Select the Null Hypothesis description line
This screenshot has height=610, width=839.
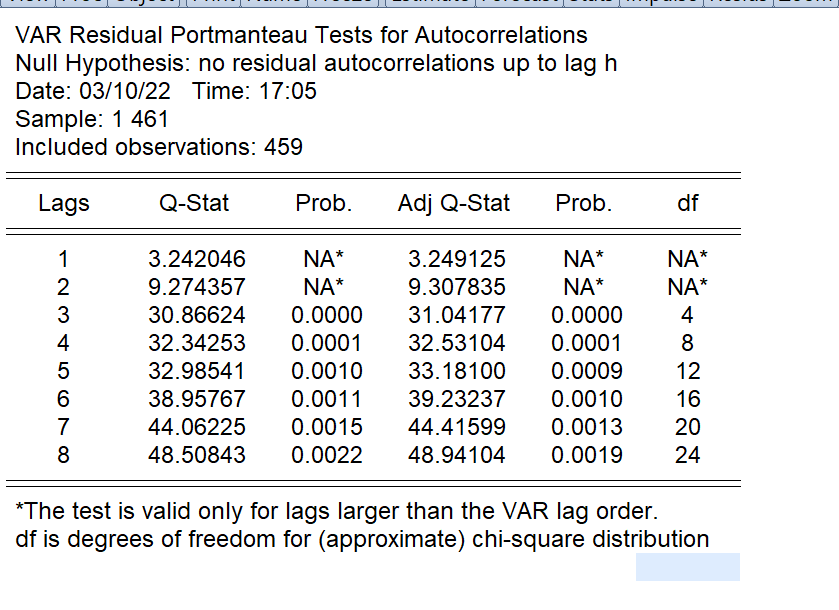click(316, 64)
